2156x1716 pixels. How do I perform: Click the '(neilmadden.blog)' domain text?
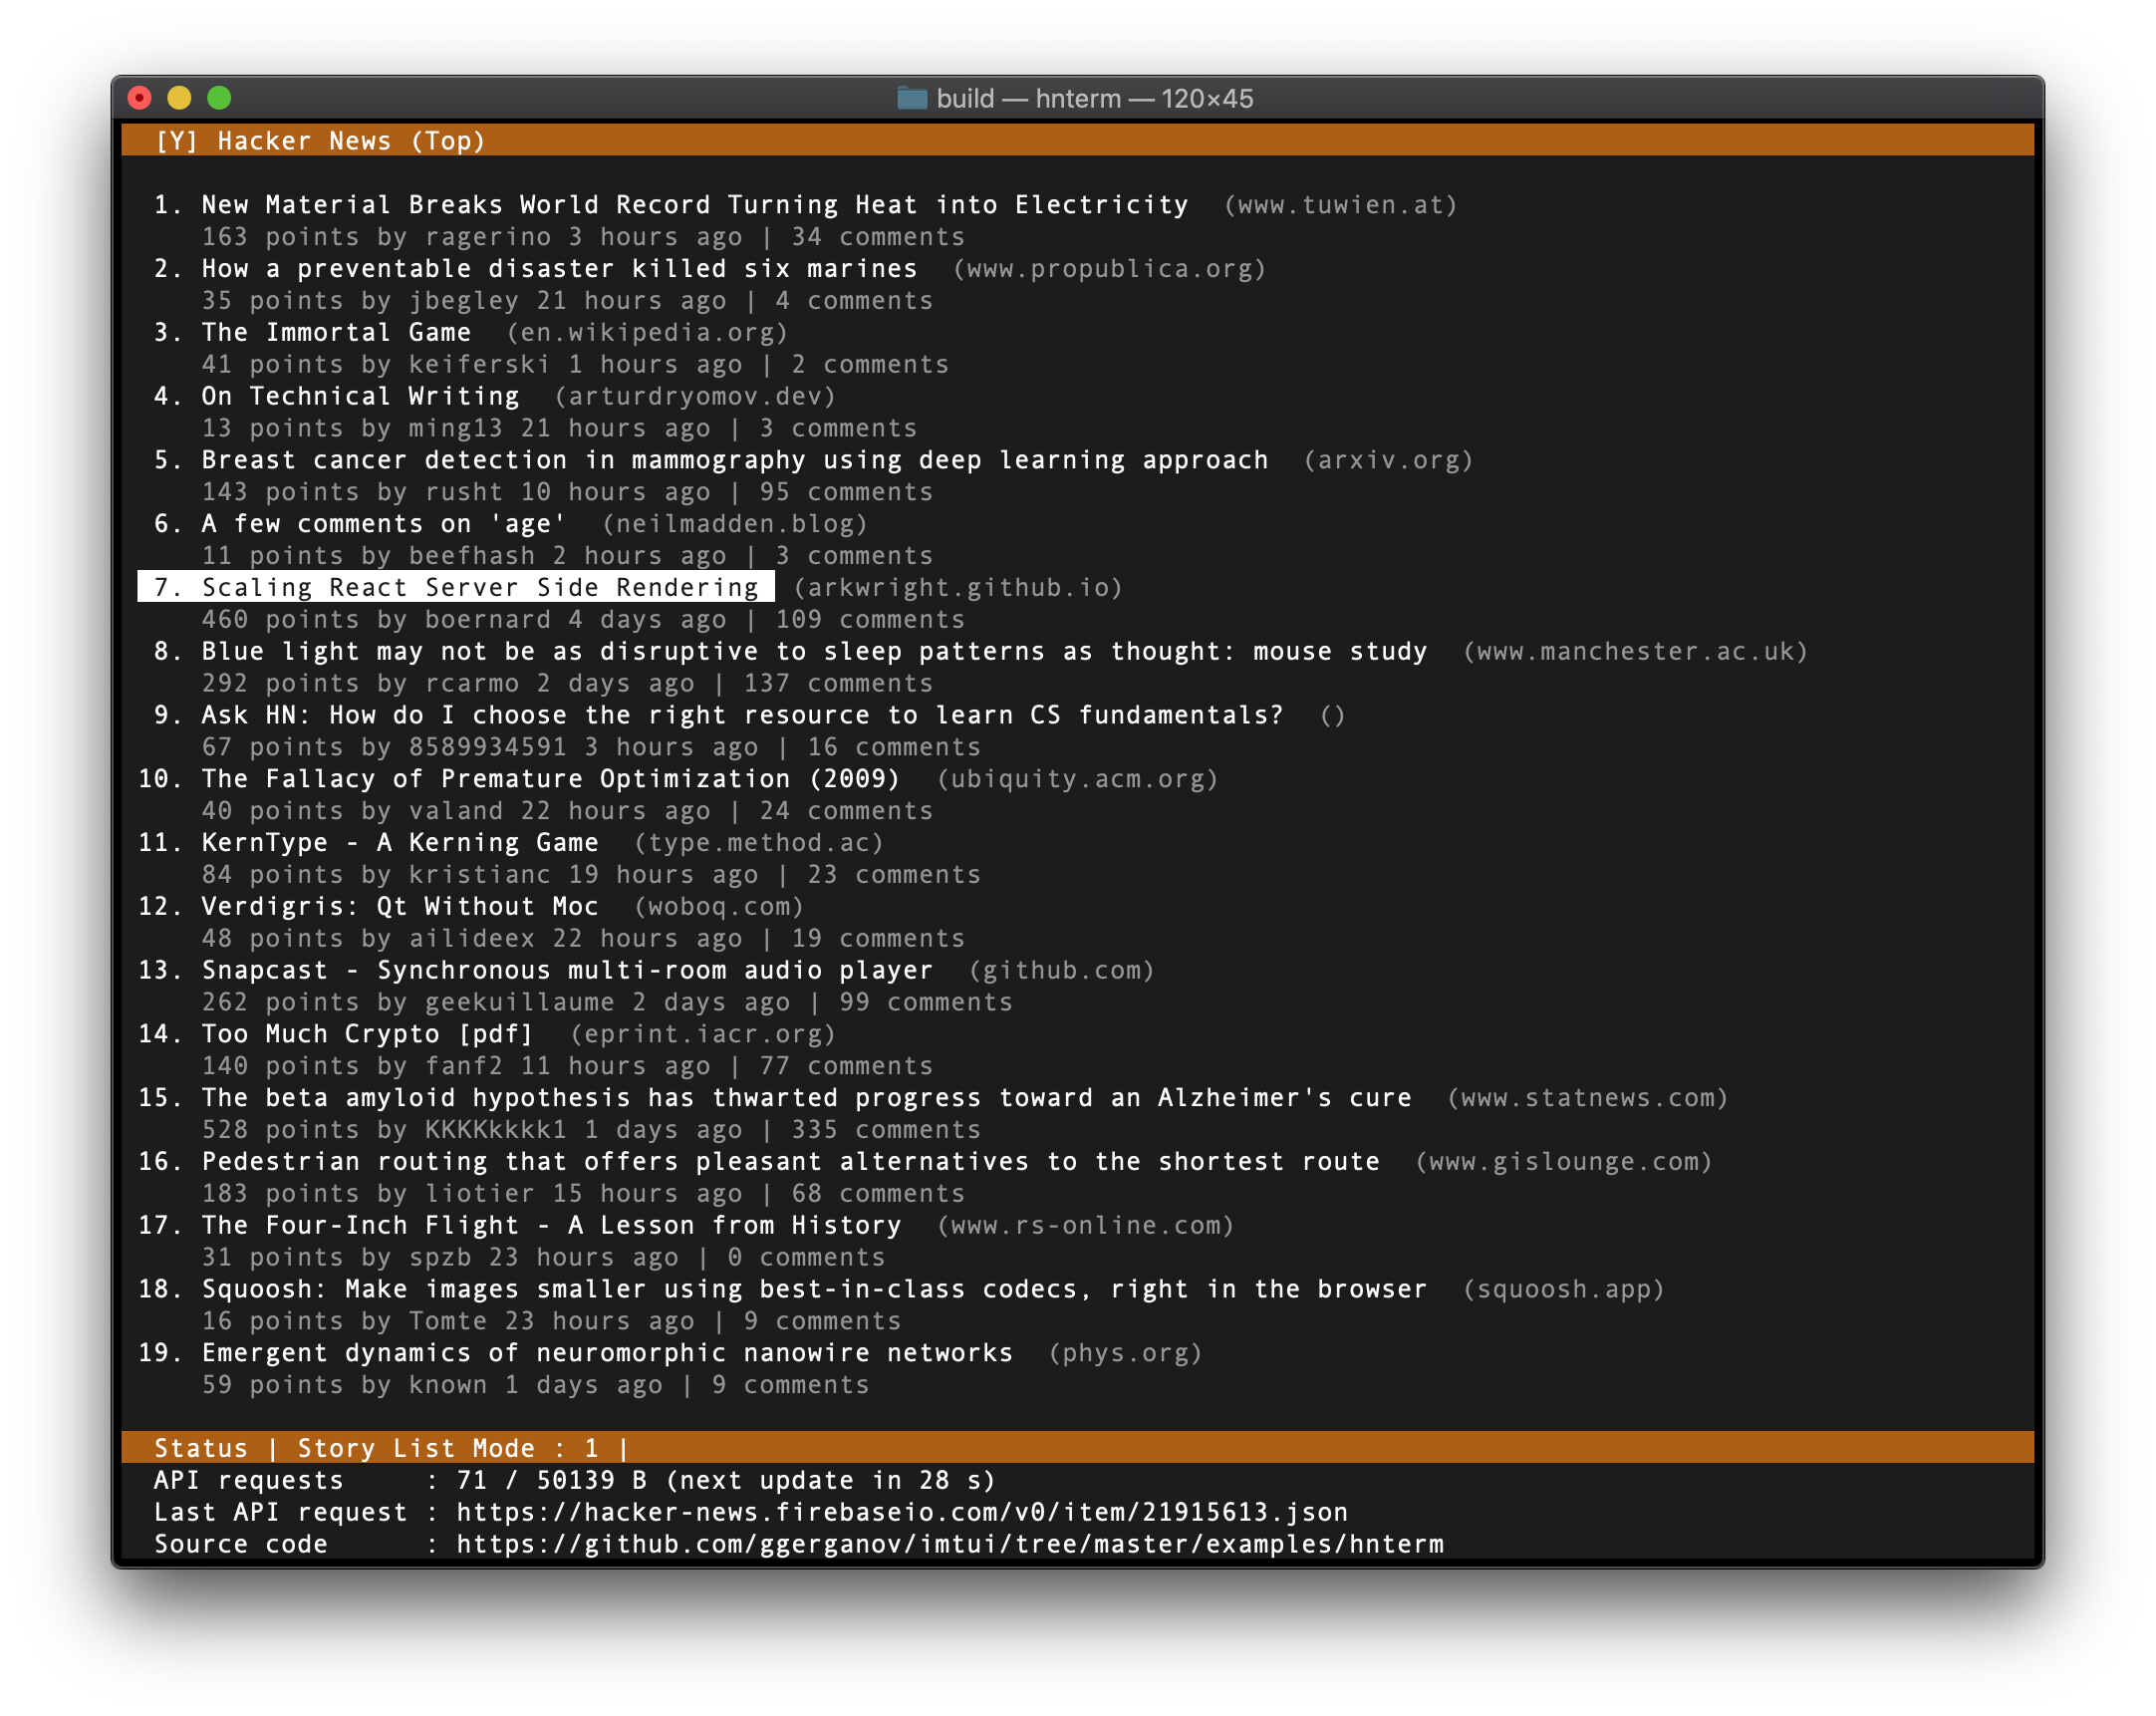(735, 524)
